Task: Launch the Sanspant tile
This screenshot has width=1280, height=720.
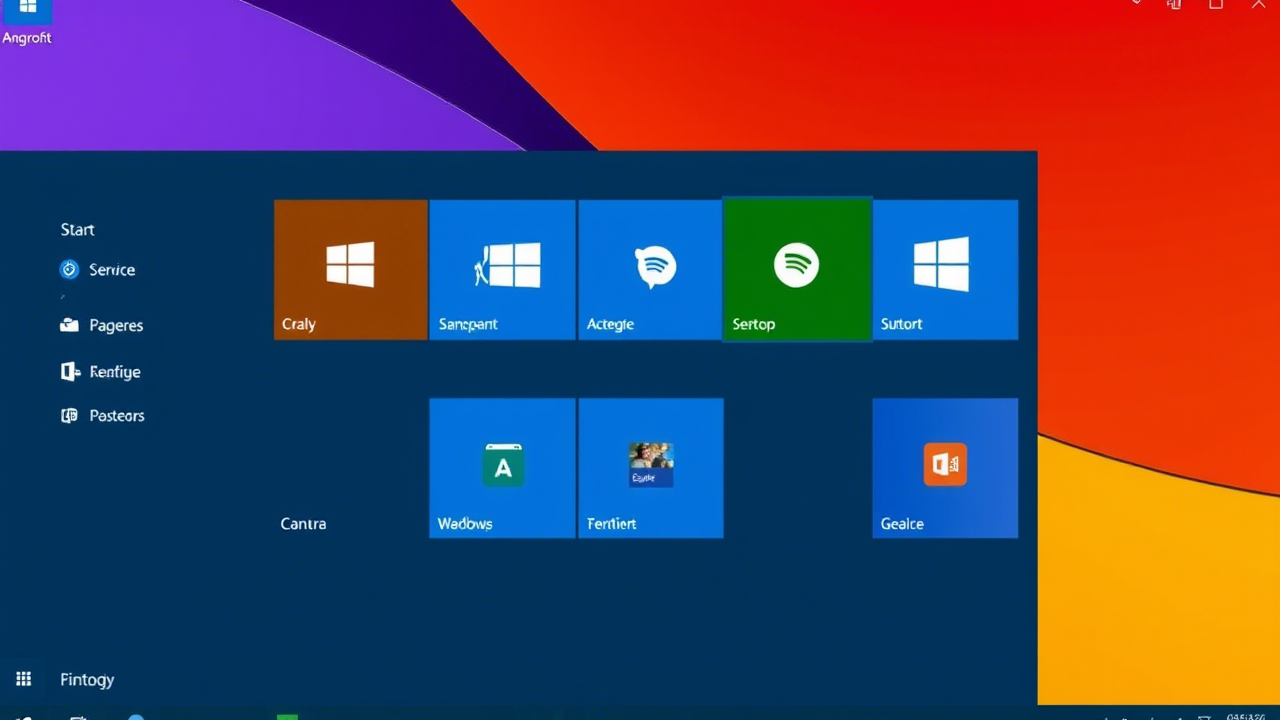Action: 503,270
